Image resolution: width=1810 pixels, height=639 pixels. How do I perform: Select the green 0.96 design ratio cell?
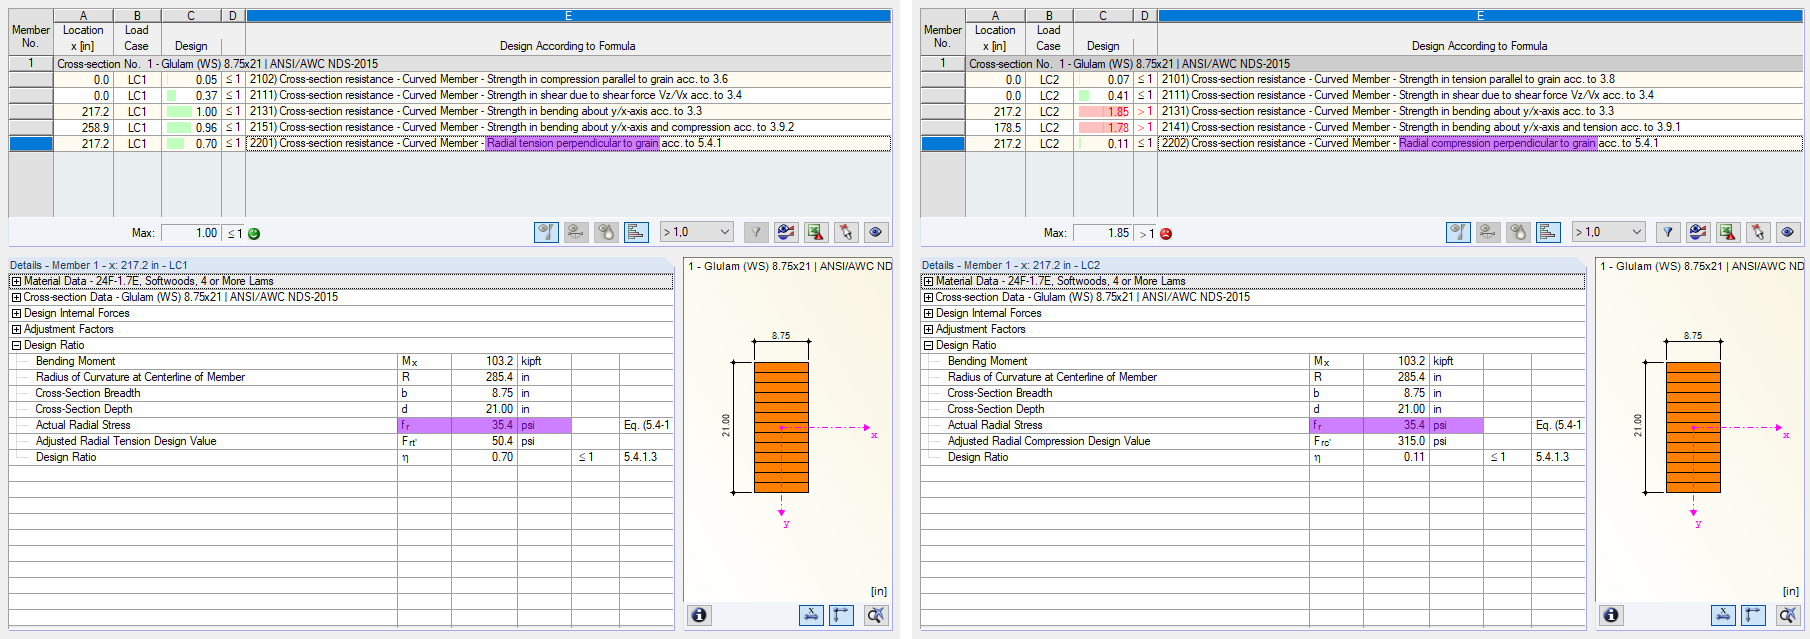tap(191, 127)
